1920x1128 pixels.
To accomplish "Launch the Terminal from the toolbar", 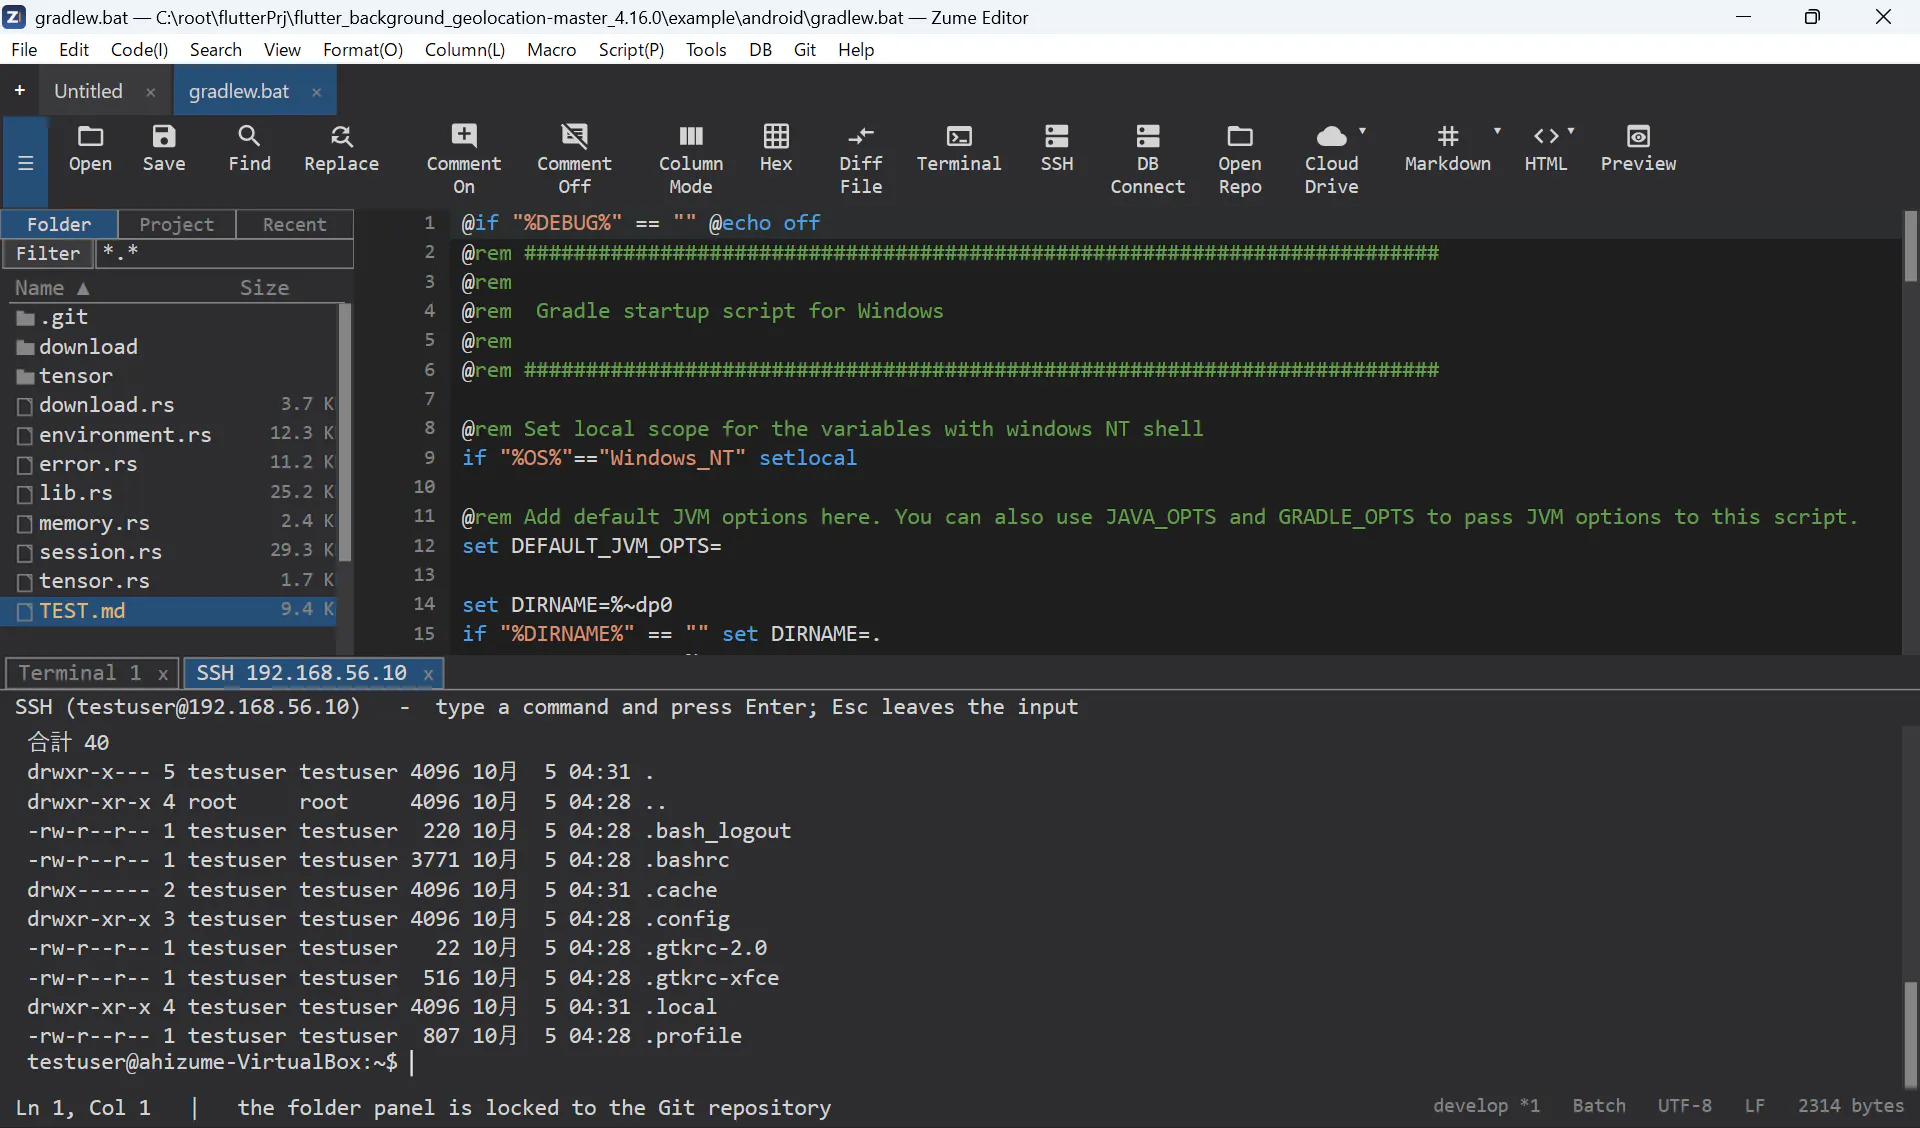I will [958, 150].
